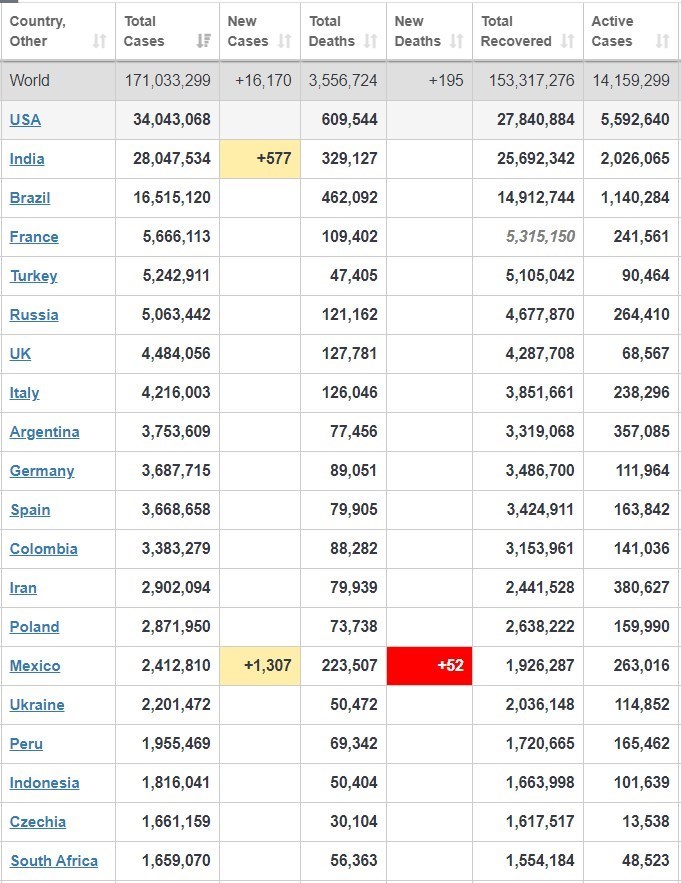Click Mexico's yellow +1,307 new cases cell
681x883 pixels.
(x=259, y=666)
